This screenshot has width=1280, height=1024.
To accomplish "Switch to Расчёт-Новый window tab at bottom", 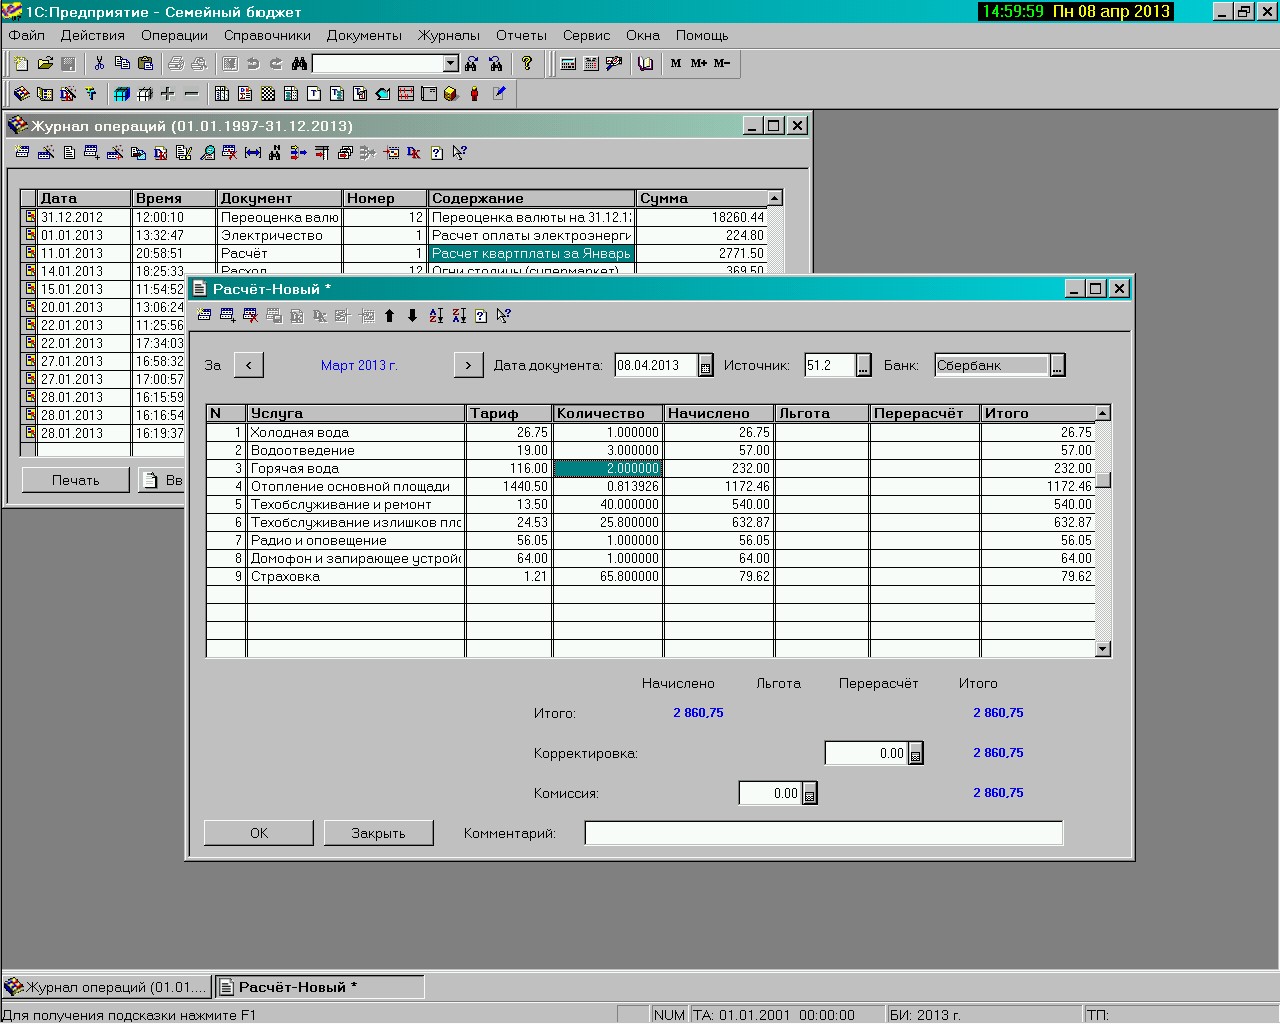I will click(320, 987).
